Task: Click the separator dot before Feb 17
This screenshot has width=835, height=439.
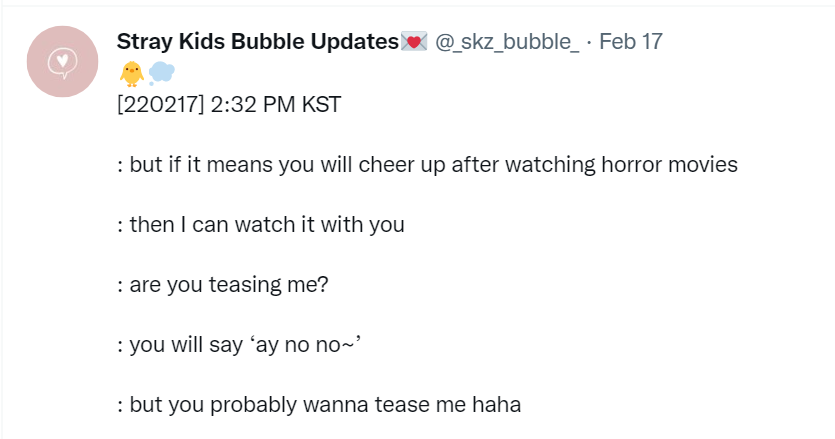Action: 589,42
